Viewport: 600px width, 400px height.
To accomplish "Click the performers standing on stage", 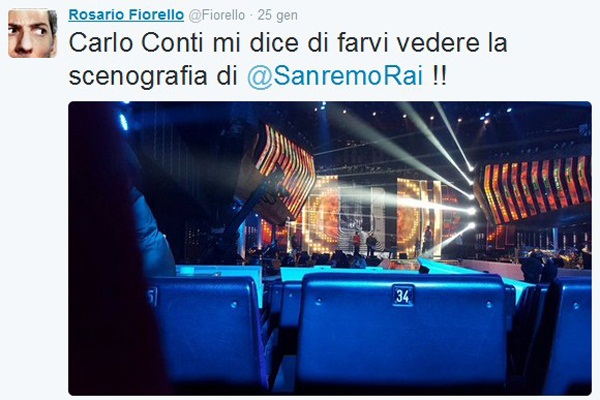I will click(364, 243).
